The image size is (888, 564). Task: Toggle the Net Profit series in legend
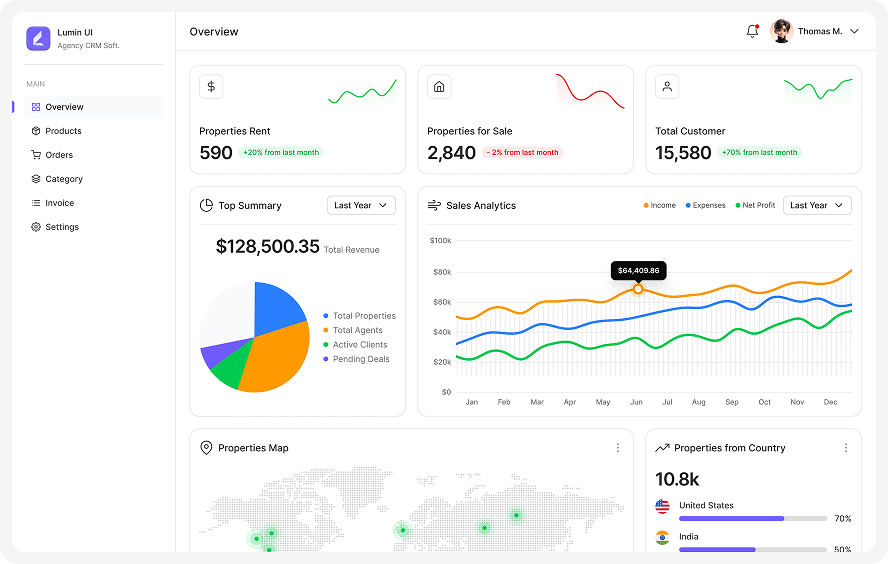755,205
